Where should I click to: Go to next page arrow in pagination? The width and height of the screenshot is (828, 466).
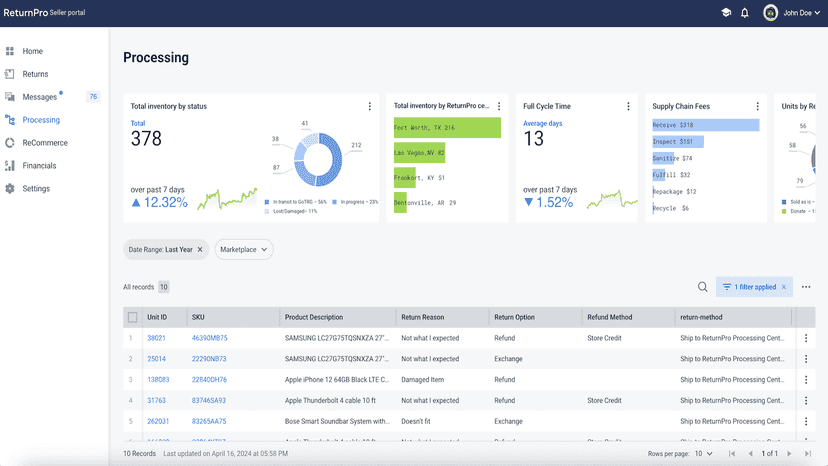(789, 453)
